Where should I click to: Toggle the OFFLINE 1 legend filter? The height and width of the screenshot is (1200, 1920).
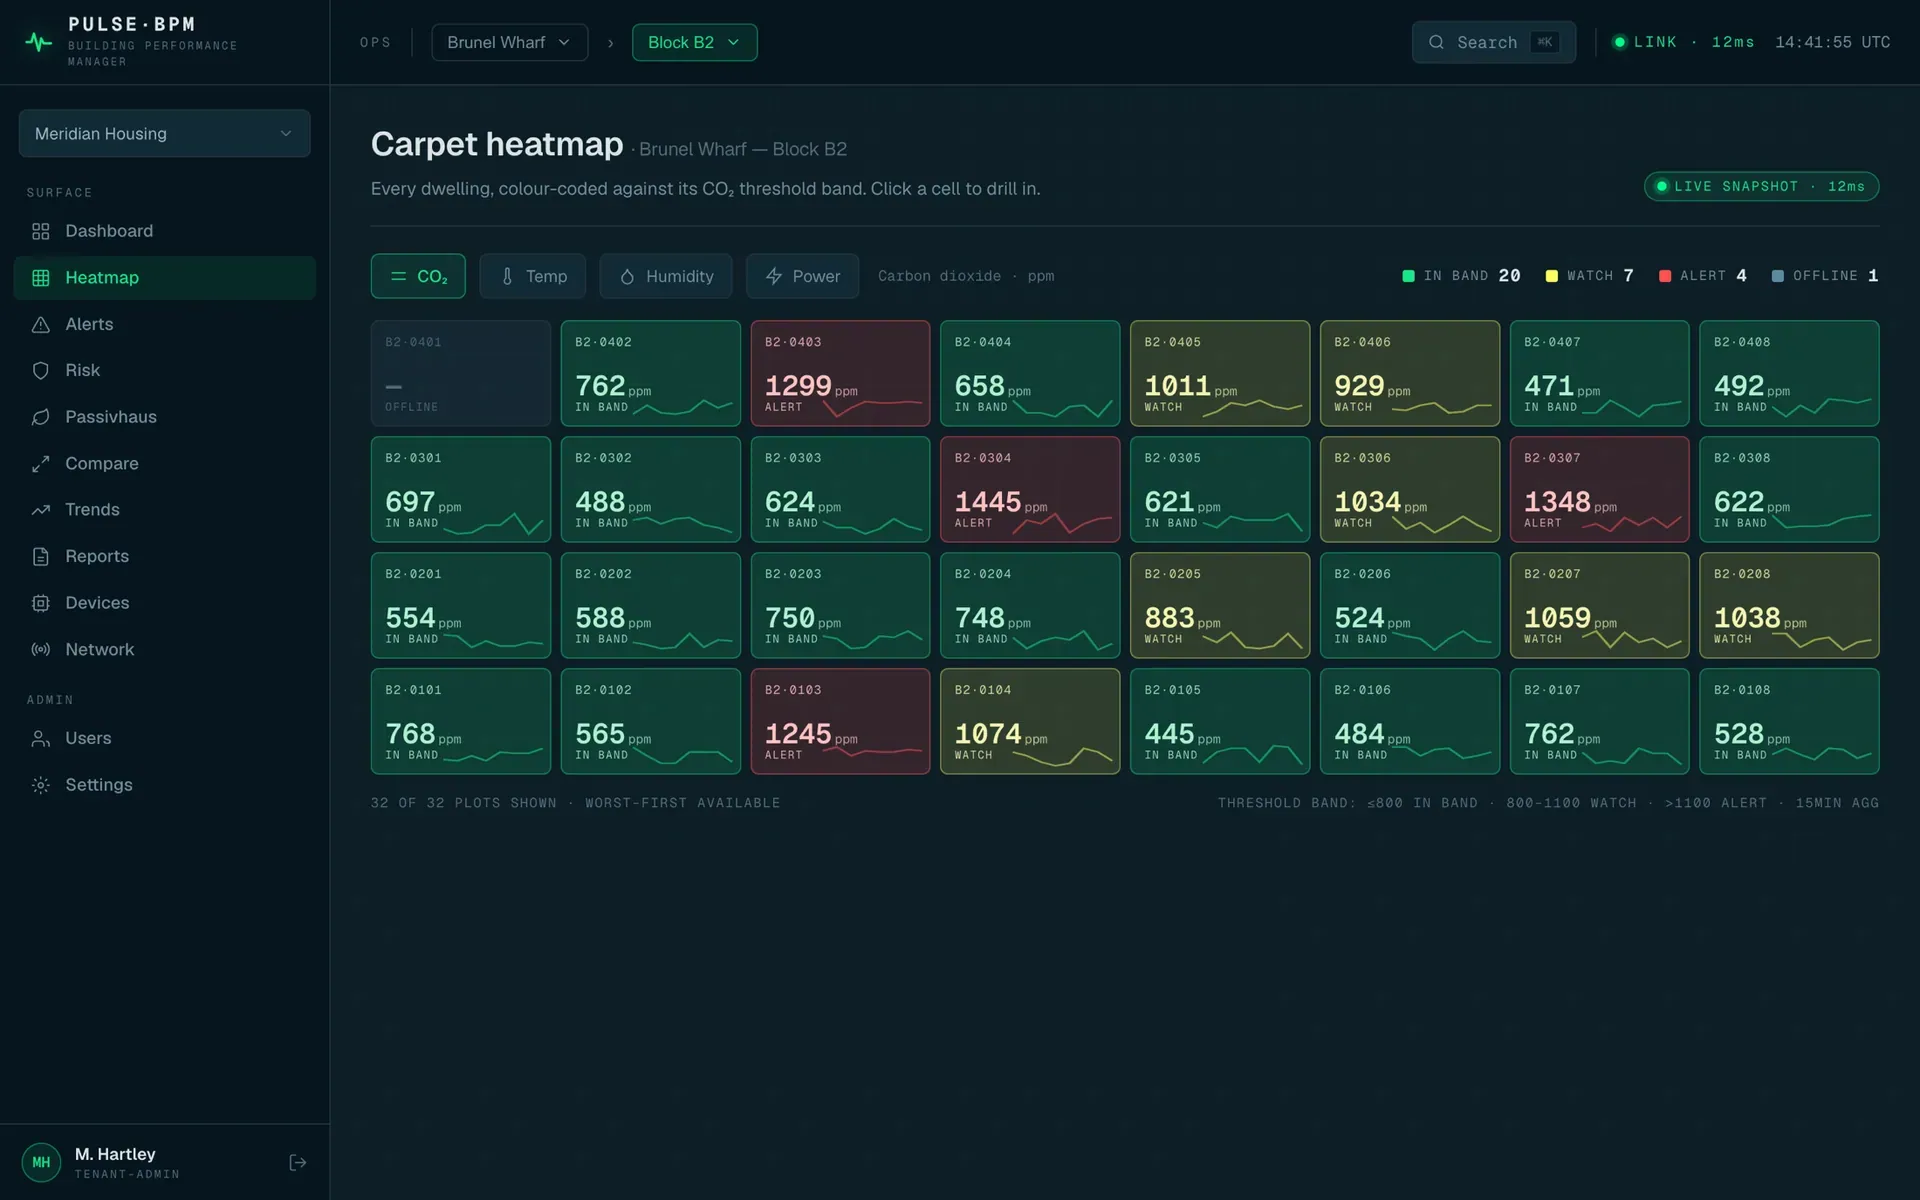1825,276
